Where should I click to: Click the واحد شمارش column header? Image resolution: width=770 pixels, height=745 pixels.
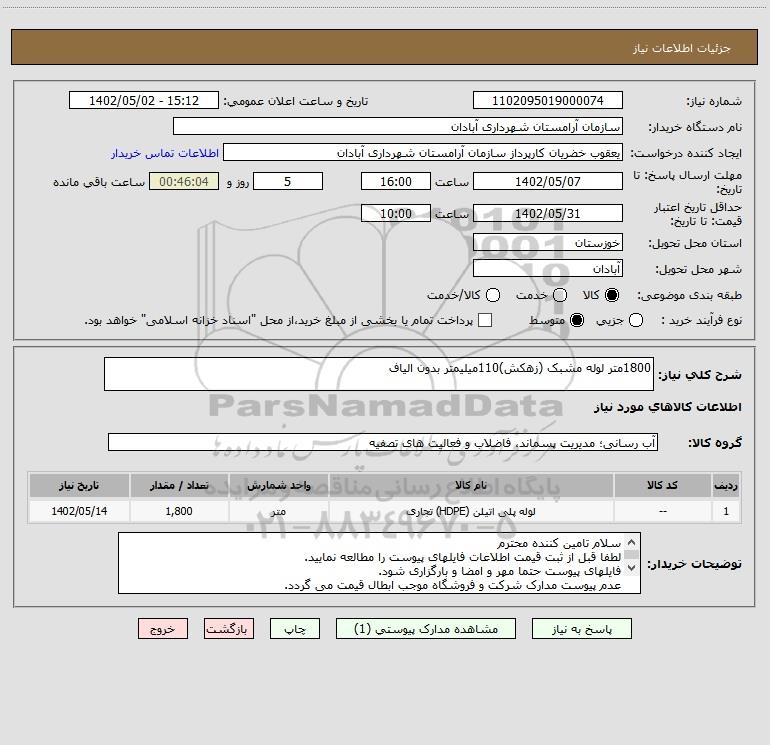[278, 486]
